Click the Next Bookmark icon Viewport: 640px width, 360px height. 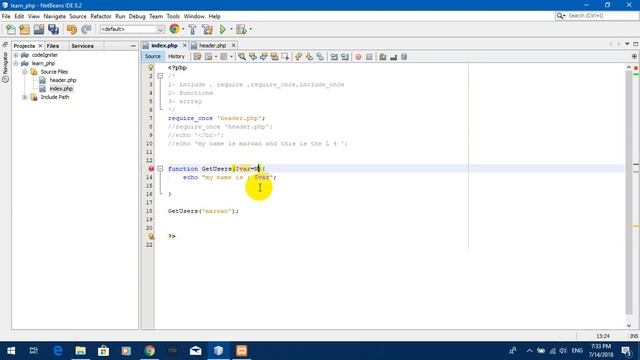tap(309, 57)
